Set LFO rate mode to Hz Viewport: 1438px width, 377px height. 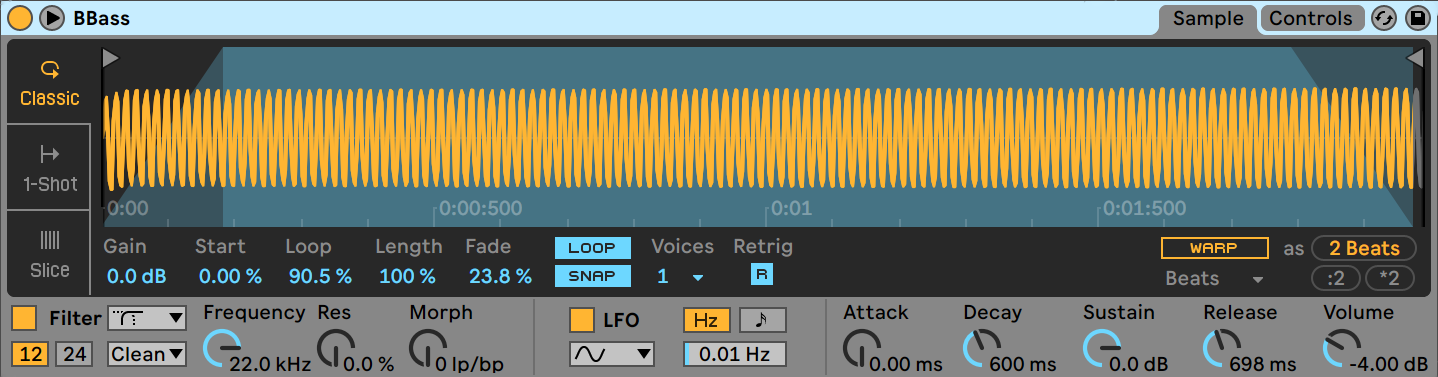(707, 320)
